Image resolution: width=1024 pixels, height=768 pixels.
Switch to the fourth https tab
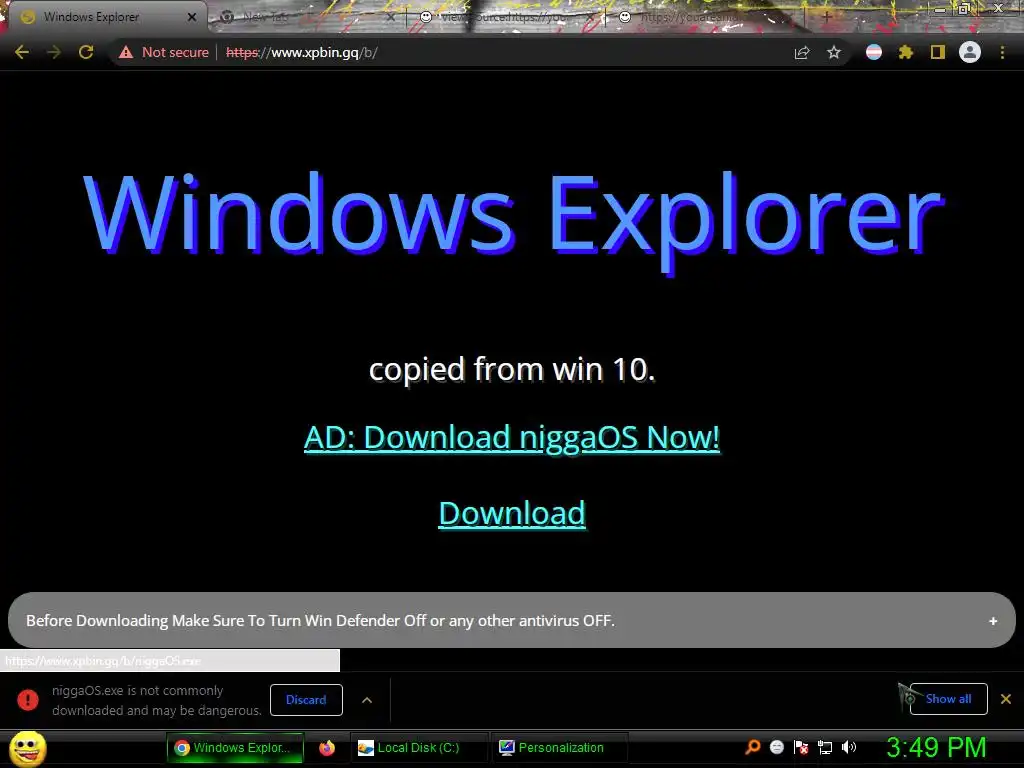[705, 17]
